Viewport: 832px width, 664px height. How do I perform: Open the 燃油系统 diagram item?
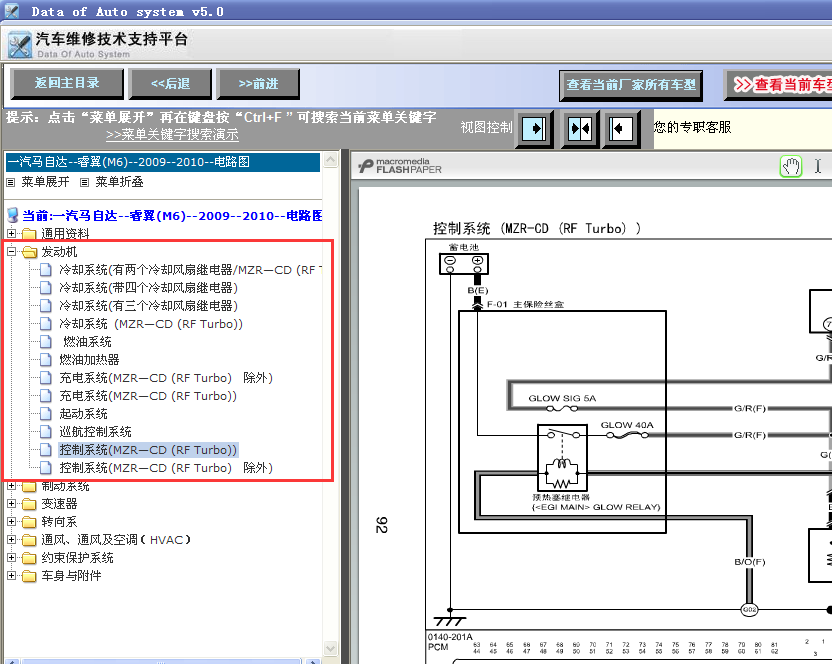coord(87,342)
